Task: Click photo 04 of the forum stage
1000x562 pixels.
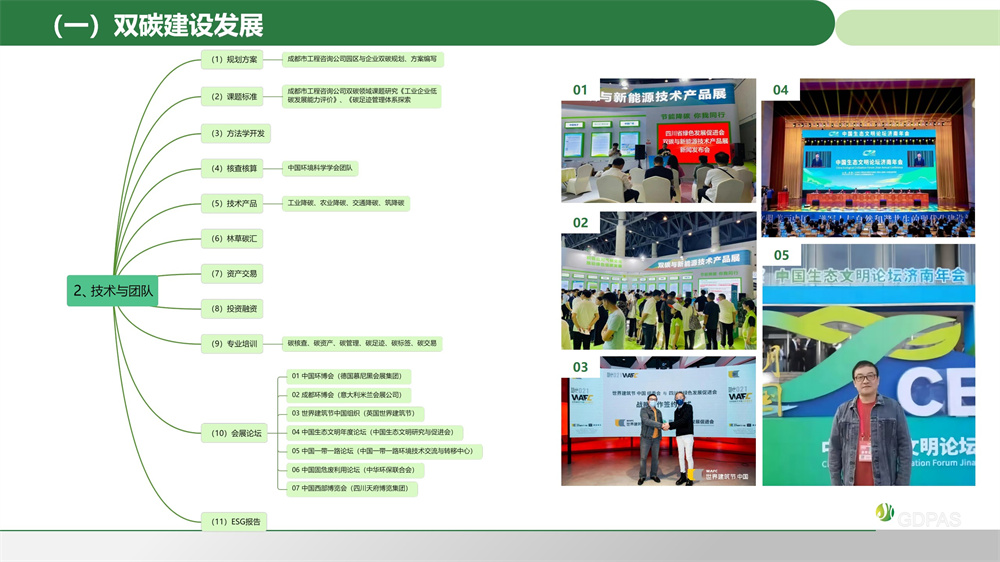Action: coord(868,154)
